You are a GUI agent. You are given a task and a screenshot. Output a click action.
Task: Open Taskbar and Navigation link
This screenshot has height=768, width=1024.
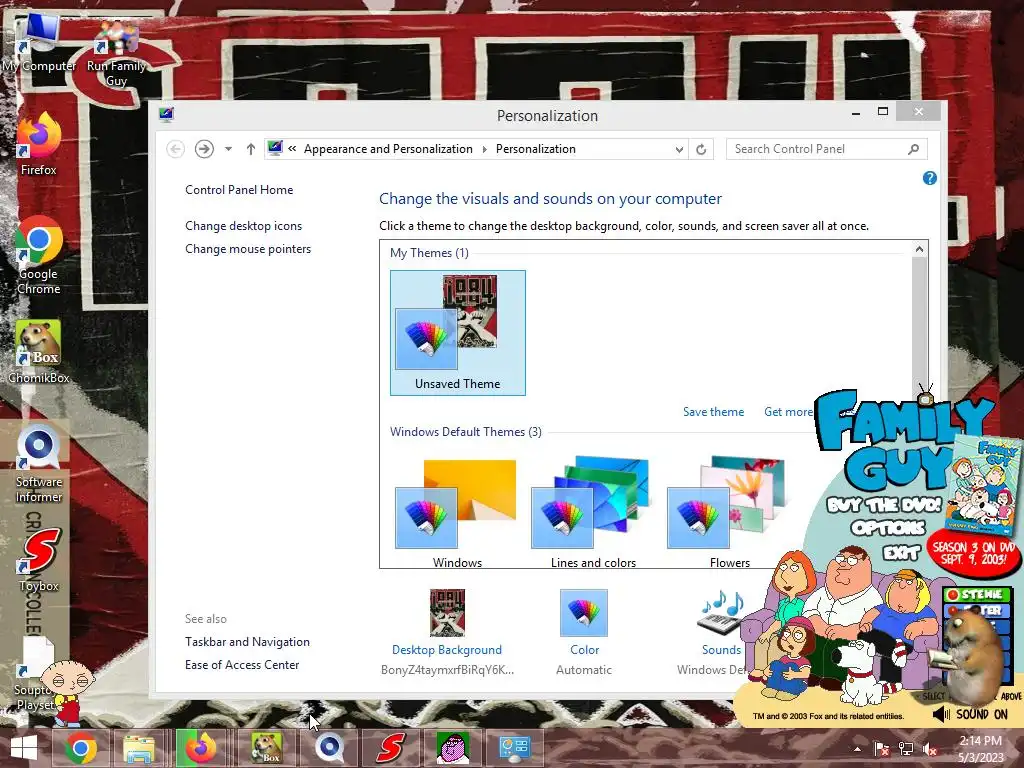pos(248,642)
